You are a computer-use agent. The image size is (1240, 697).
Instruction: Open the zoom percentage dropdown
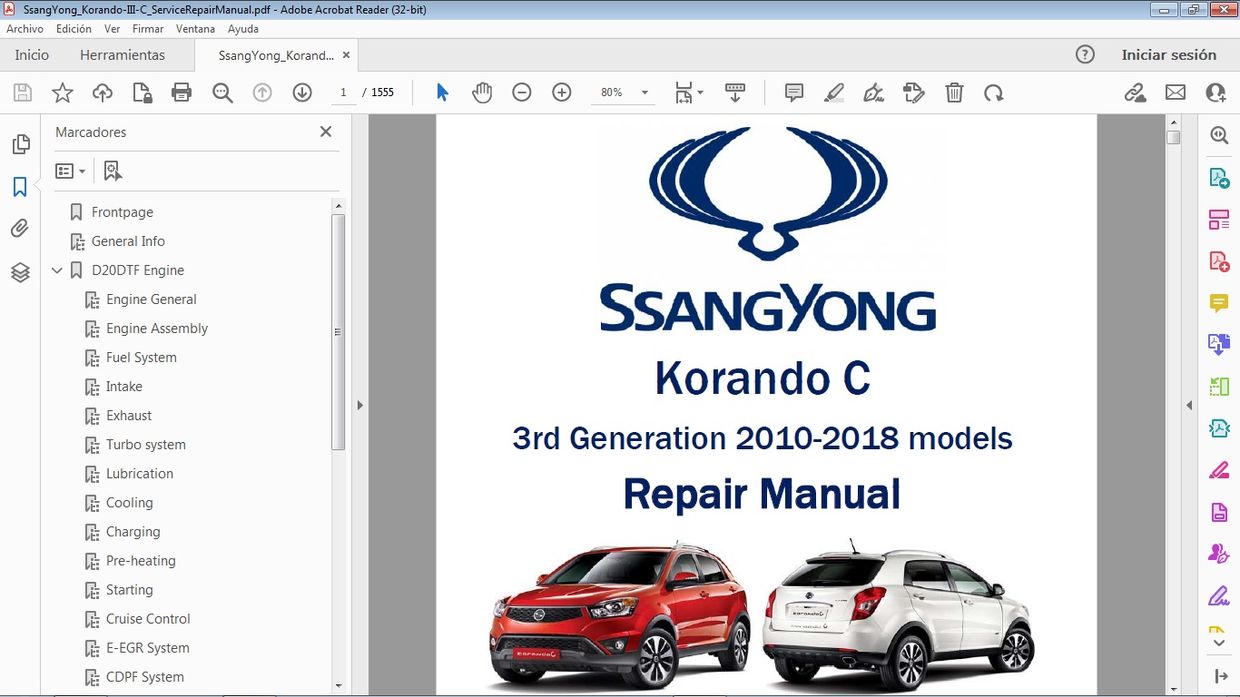pos(644,92)
